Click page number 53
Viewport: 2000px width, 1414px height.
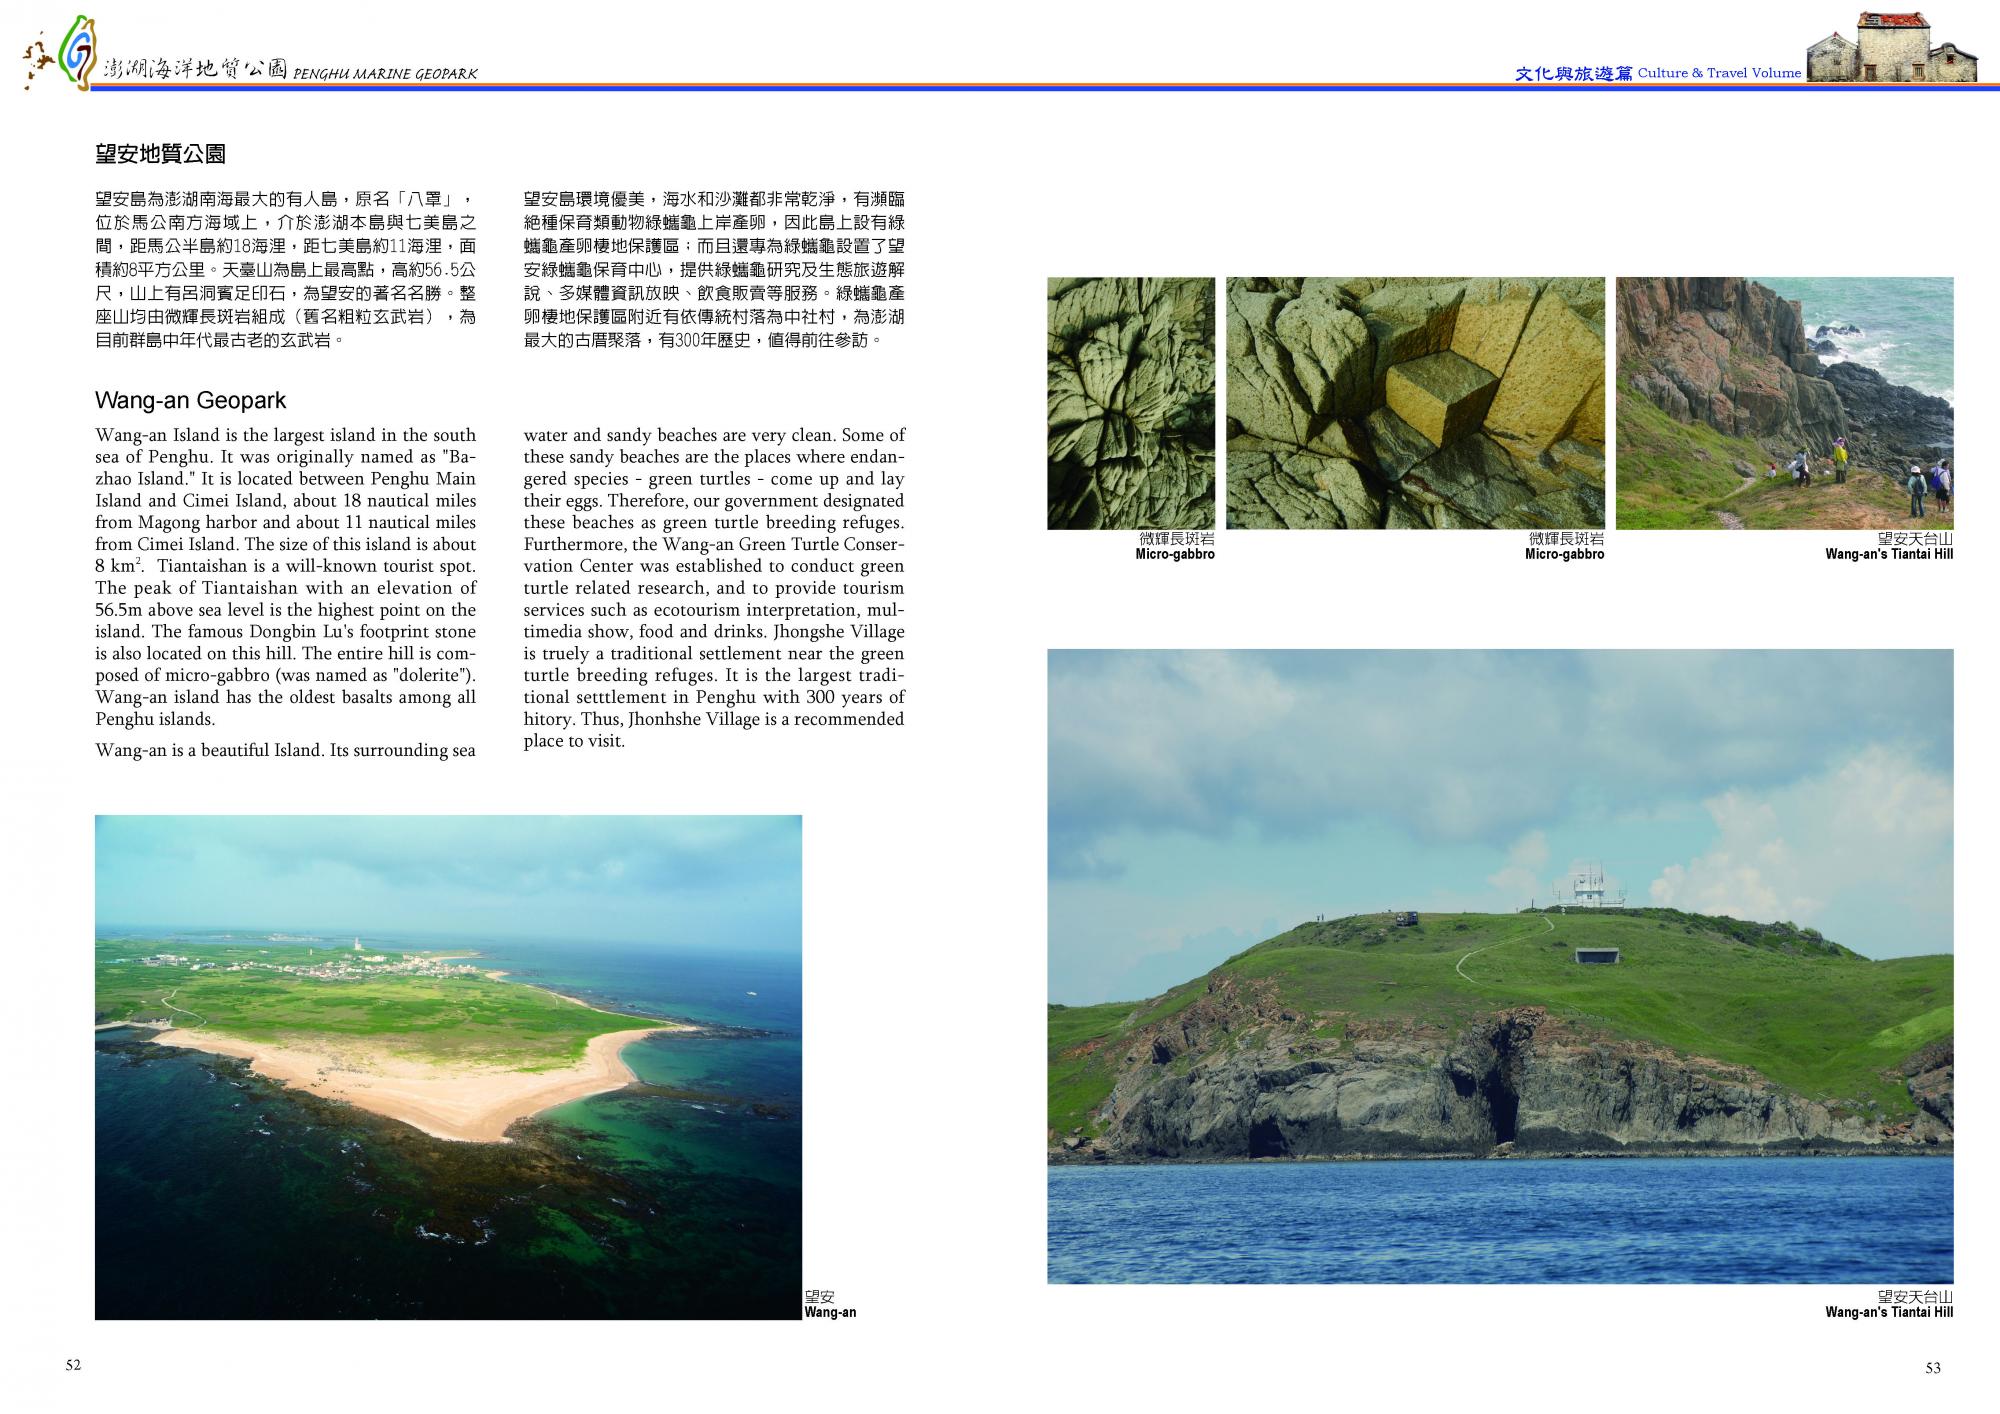[x=1932, y=1368]
